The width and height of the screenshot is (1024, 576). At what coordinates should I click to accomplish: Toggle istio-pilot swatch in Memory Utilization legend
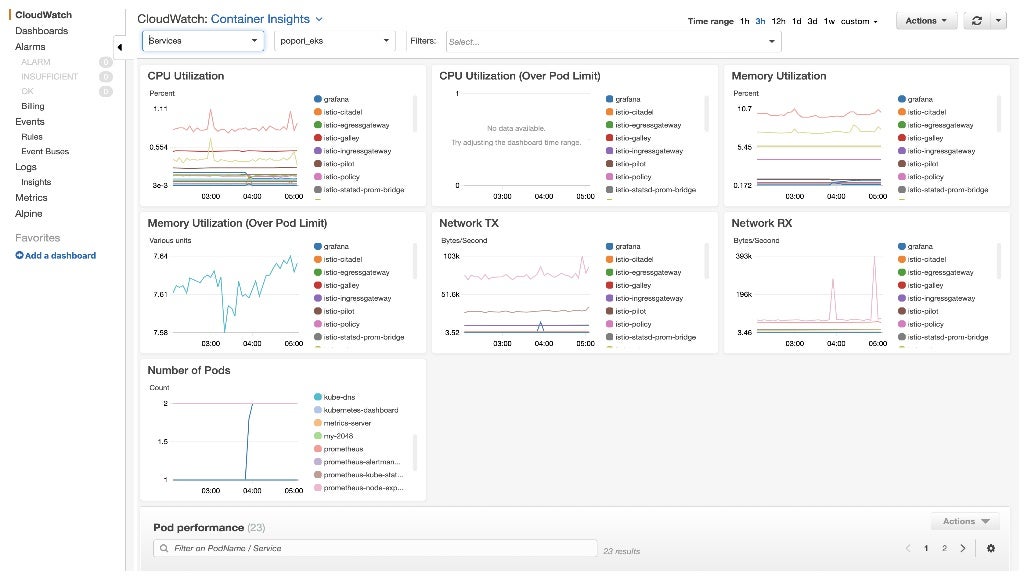(902, 164)
